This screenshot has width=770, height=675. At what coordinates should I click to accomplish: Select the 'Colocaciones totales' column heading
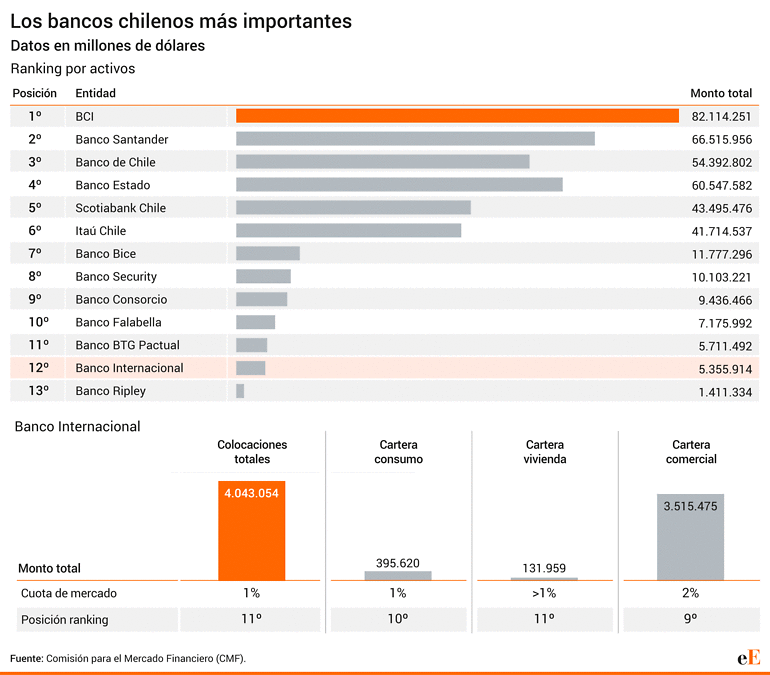click(252, 452)
